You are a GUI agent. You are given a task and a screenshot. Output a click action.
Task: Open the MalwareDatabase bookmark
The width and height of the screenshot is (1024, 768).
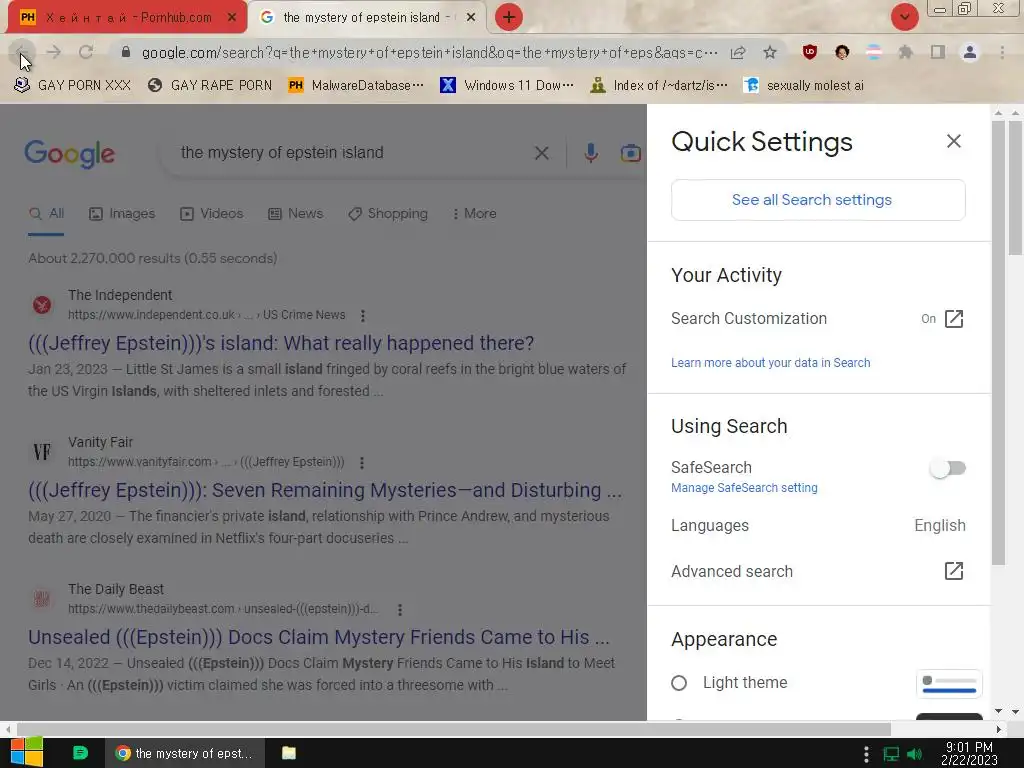click(x=357, y=86)
